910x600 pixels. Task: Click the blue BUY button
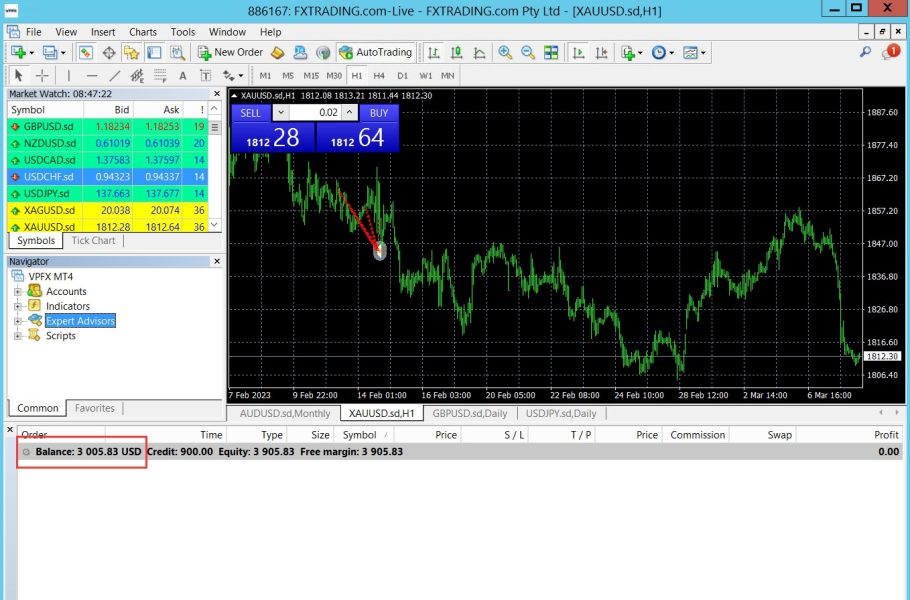point(378,113)
